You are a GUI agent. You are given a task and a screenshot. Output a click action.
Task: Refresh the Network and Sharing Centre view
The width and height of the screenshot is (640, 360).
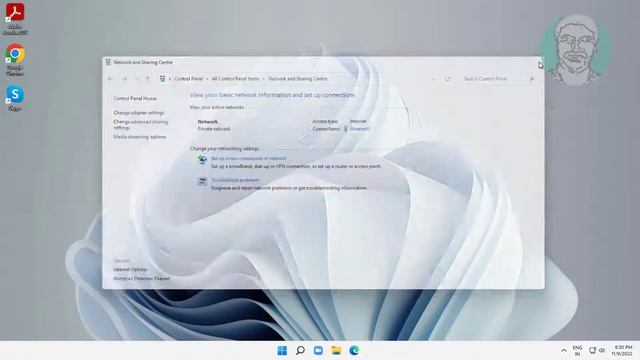(x=448, y=79)
